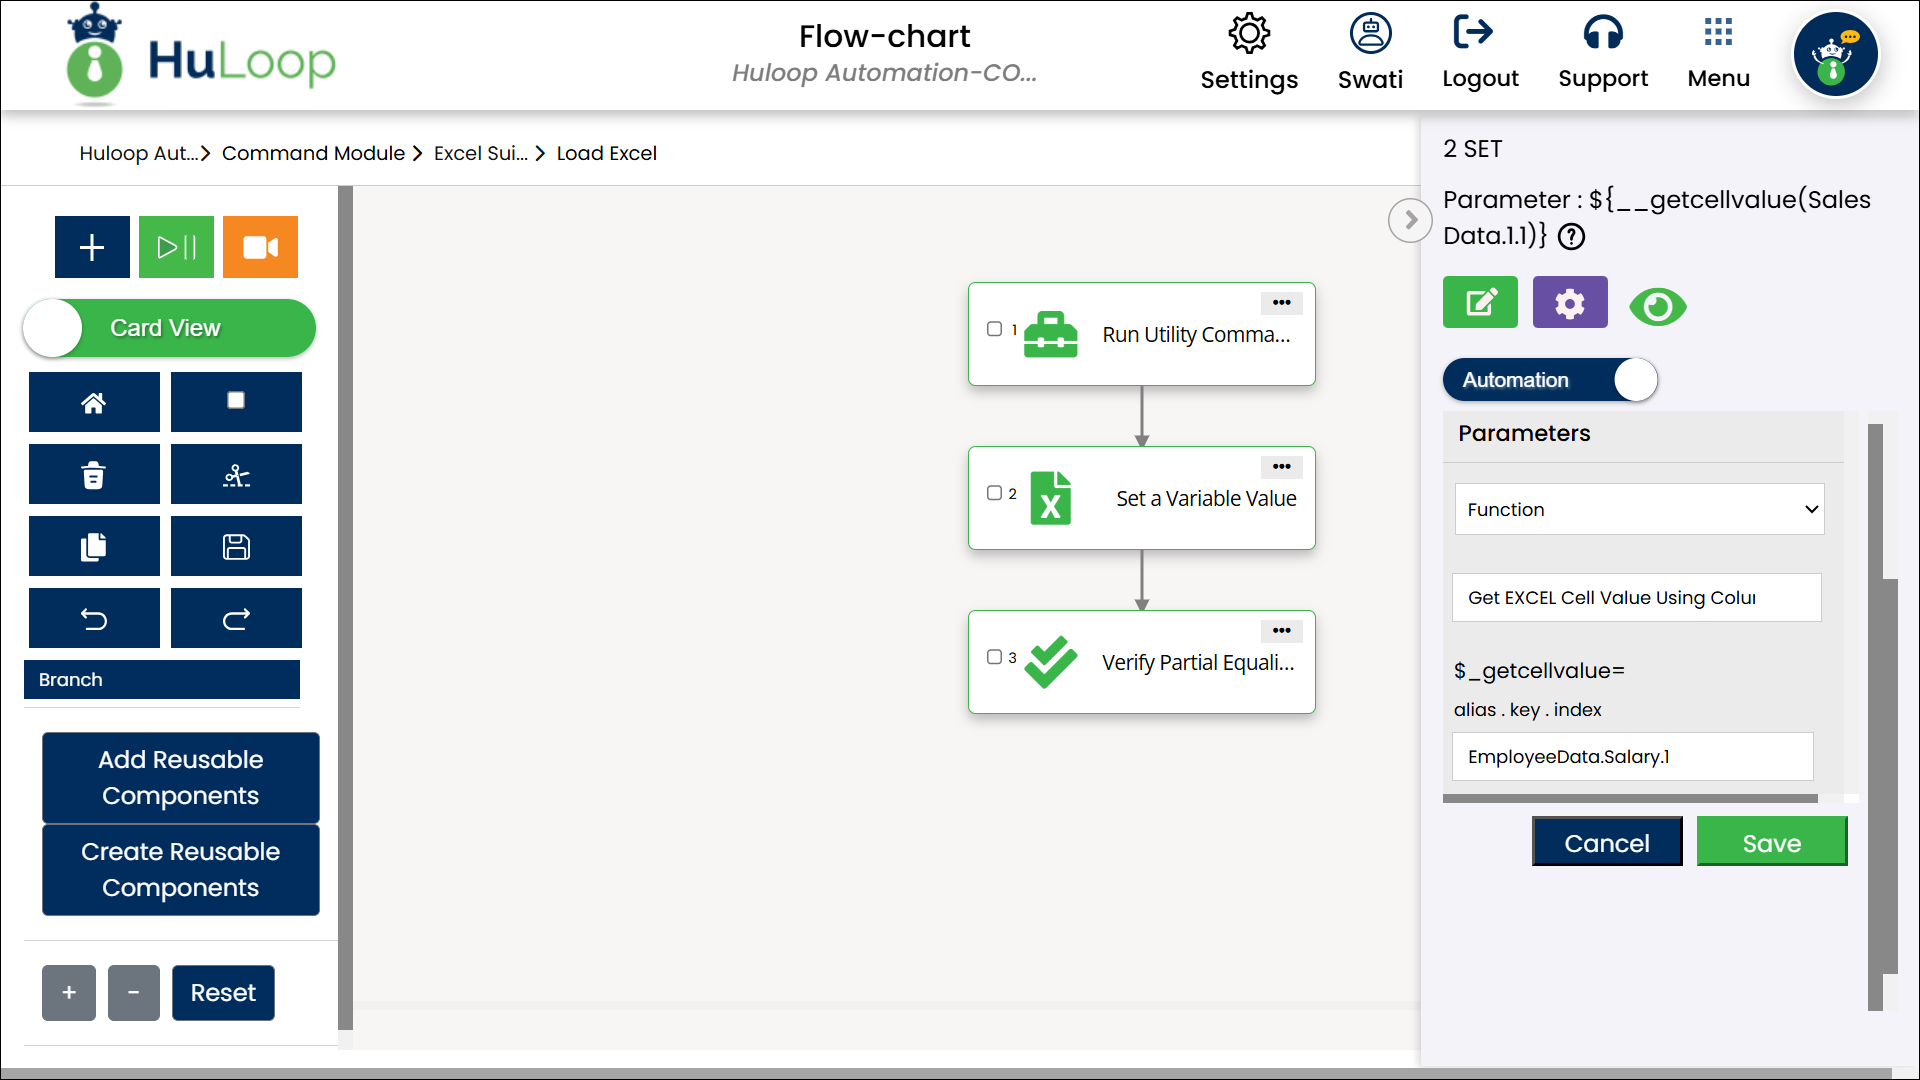The image size is (1920, 1080).
Task: Toggle the Automation switch
Action: 1550,380
